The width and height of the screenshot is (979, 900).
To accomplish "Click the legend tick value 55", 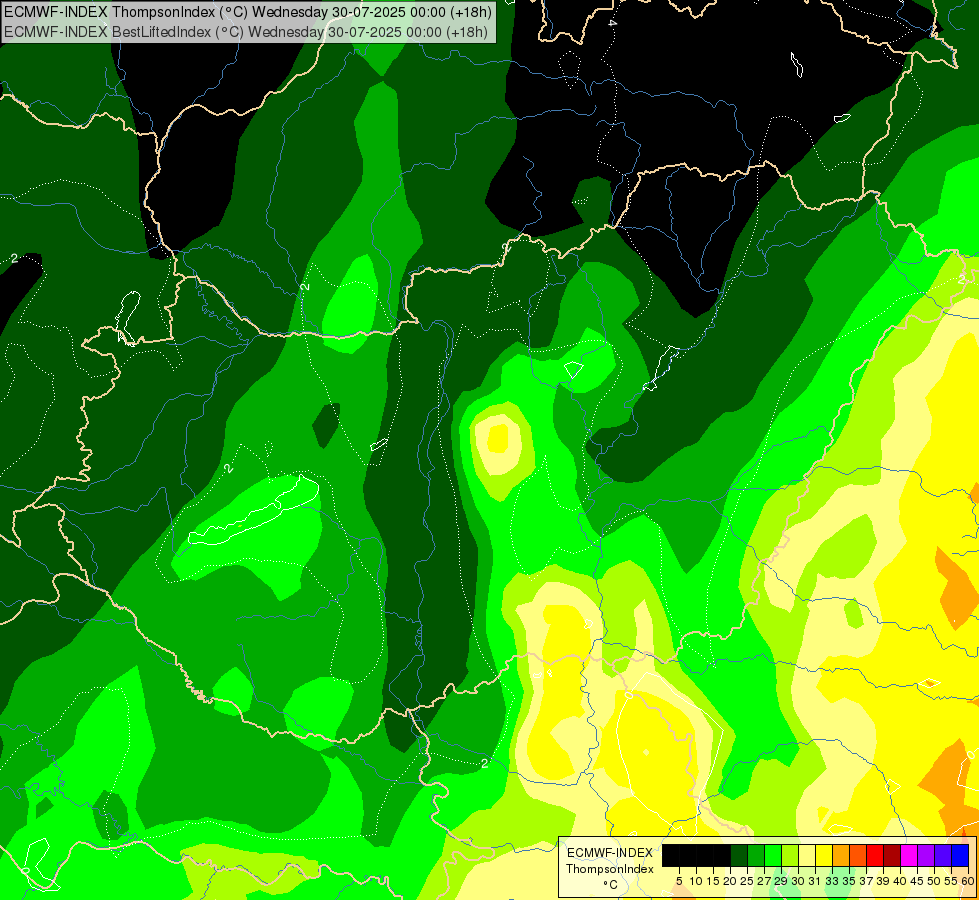I will 951,881.
